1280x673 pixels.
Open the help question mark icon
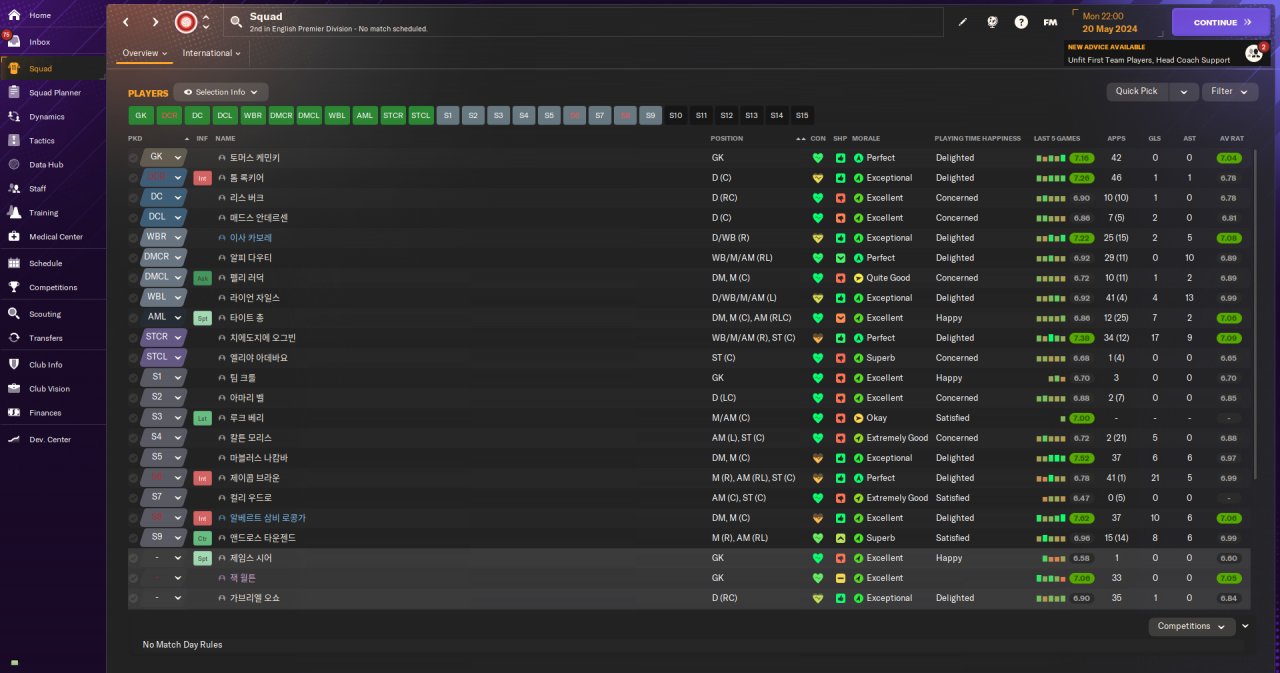tap(1021, 22)
